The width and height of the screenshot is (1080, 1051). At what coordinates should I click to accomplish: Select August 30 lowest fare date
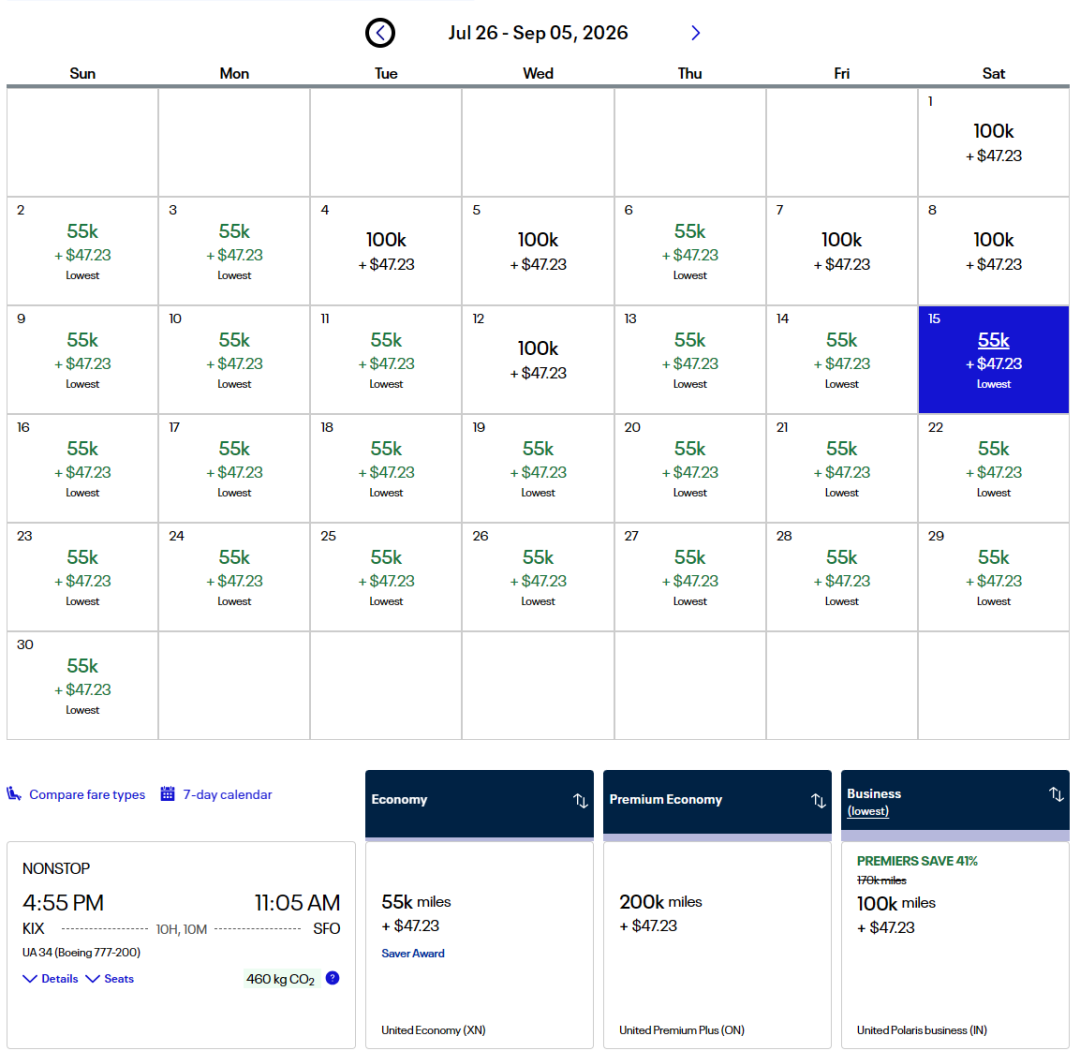point(82,685)
